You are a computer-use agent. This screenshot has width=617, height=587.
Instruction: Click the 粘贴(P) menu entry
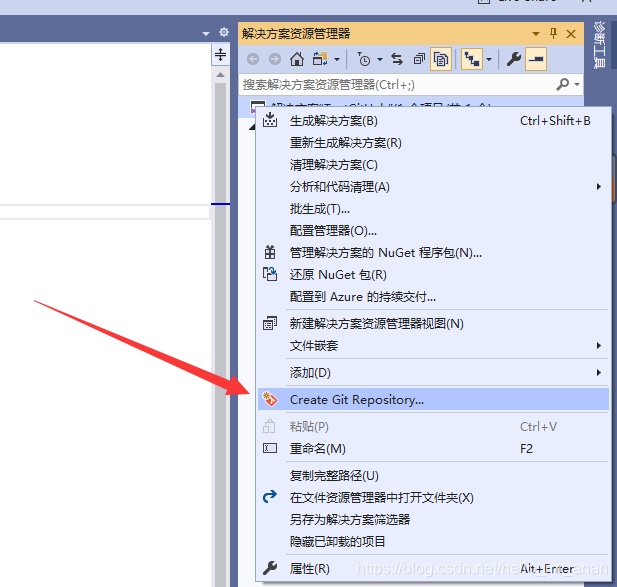point(433,426)
